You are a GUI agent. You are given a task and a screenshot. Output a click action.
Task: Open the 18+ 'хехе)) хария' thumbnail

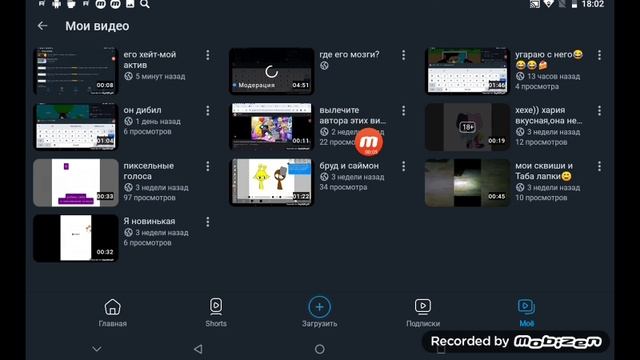pyautogui.click(x=467, y=127)
